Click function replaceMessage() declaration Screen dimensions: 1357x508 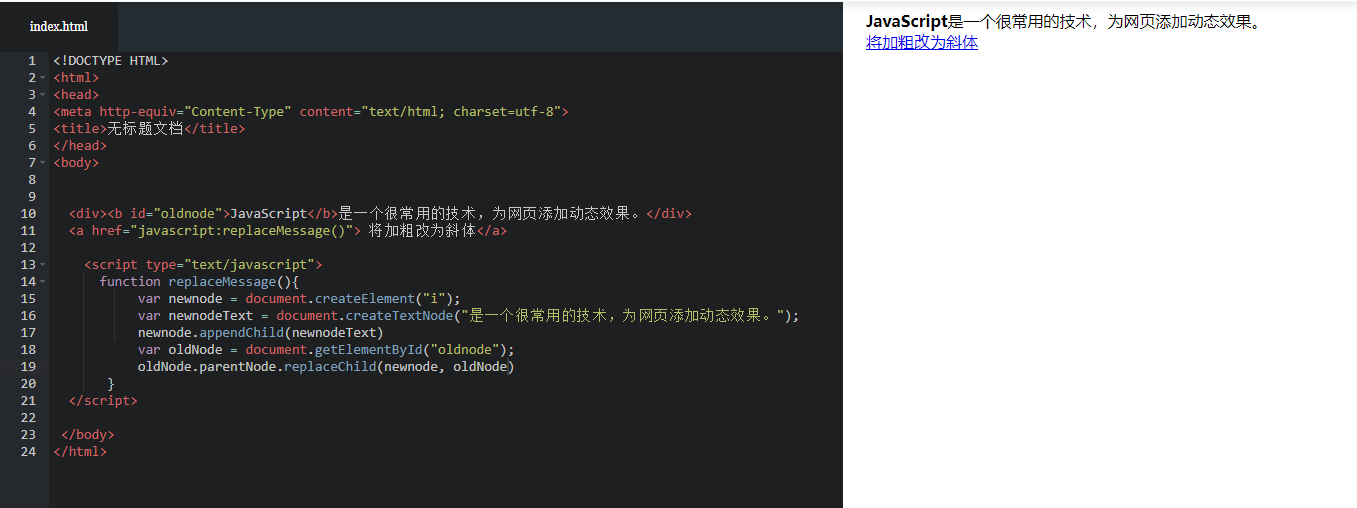(199, 282)
